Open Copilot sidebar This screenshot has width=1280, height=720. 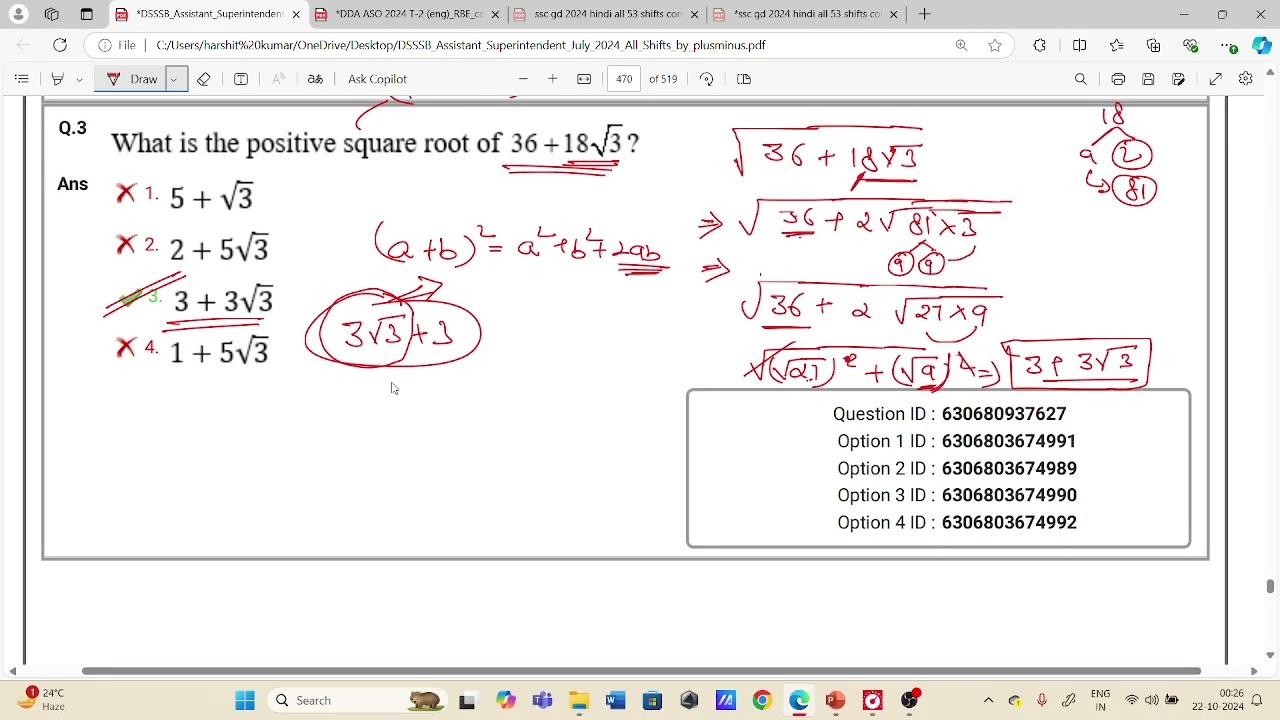coord(1262,45)
